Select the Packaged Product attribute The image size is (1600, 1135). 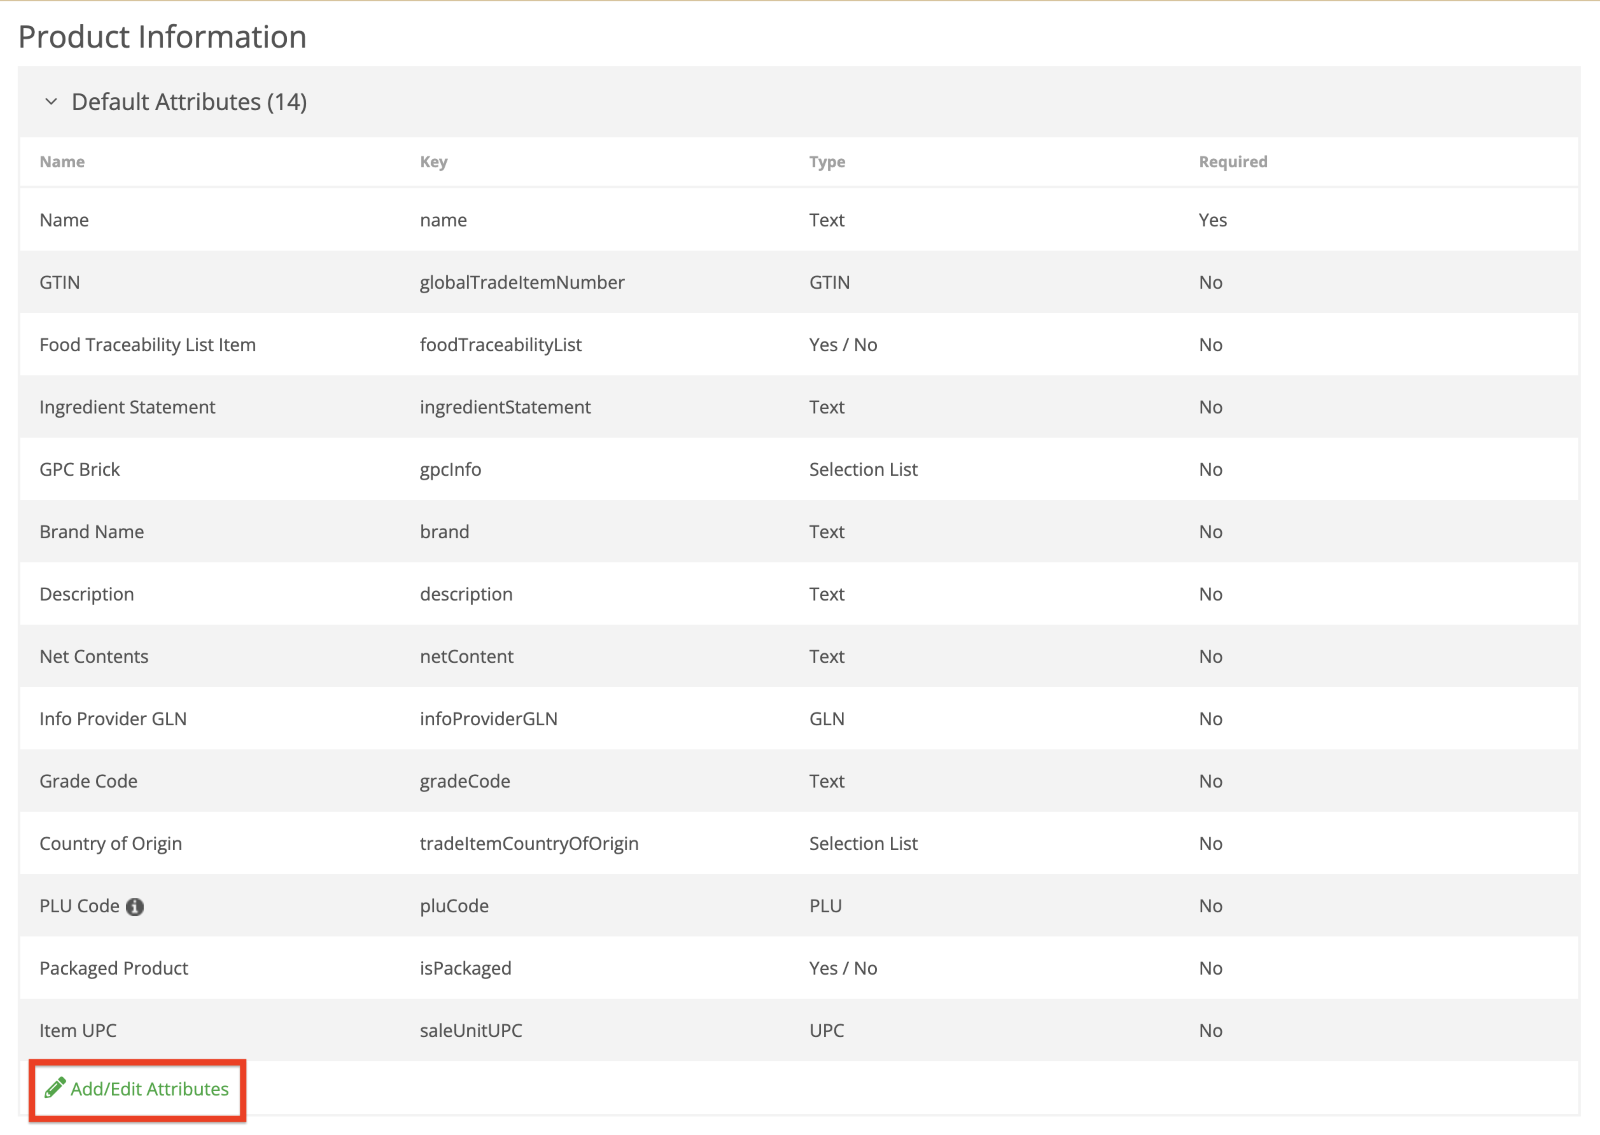pos(114,969)
